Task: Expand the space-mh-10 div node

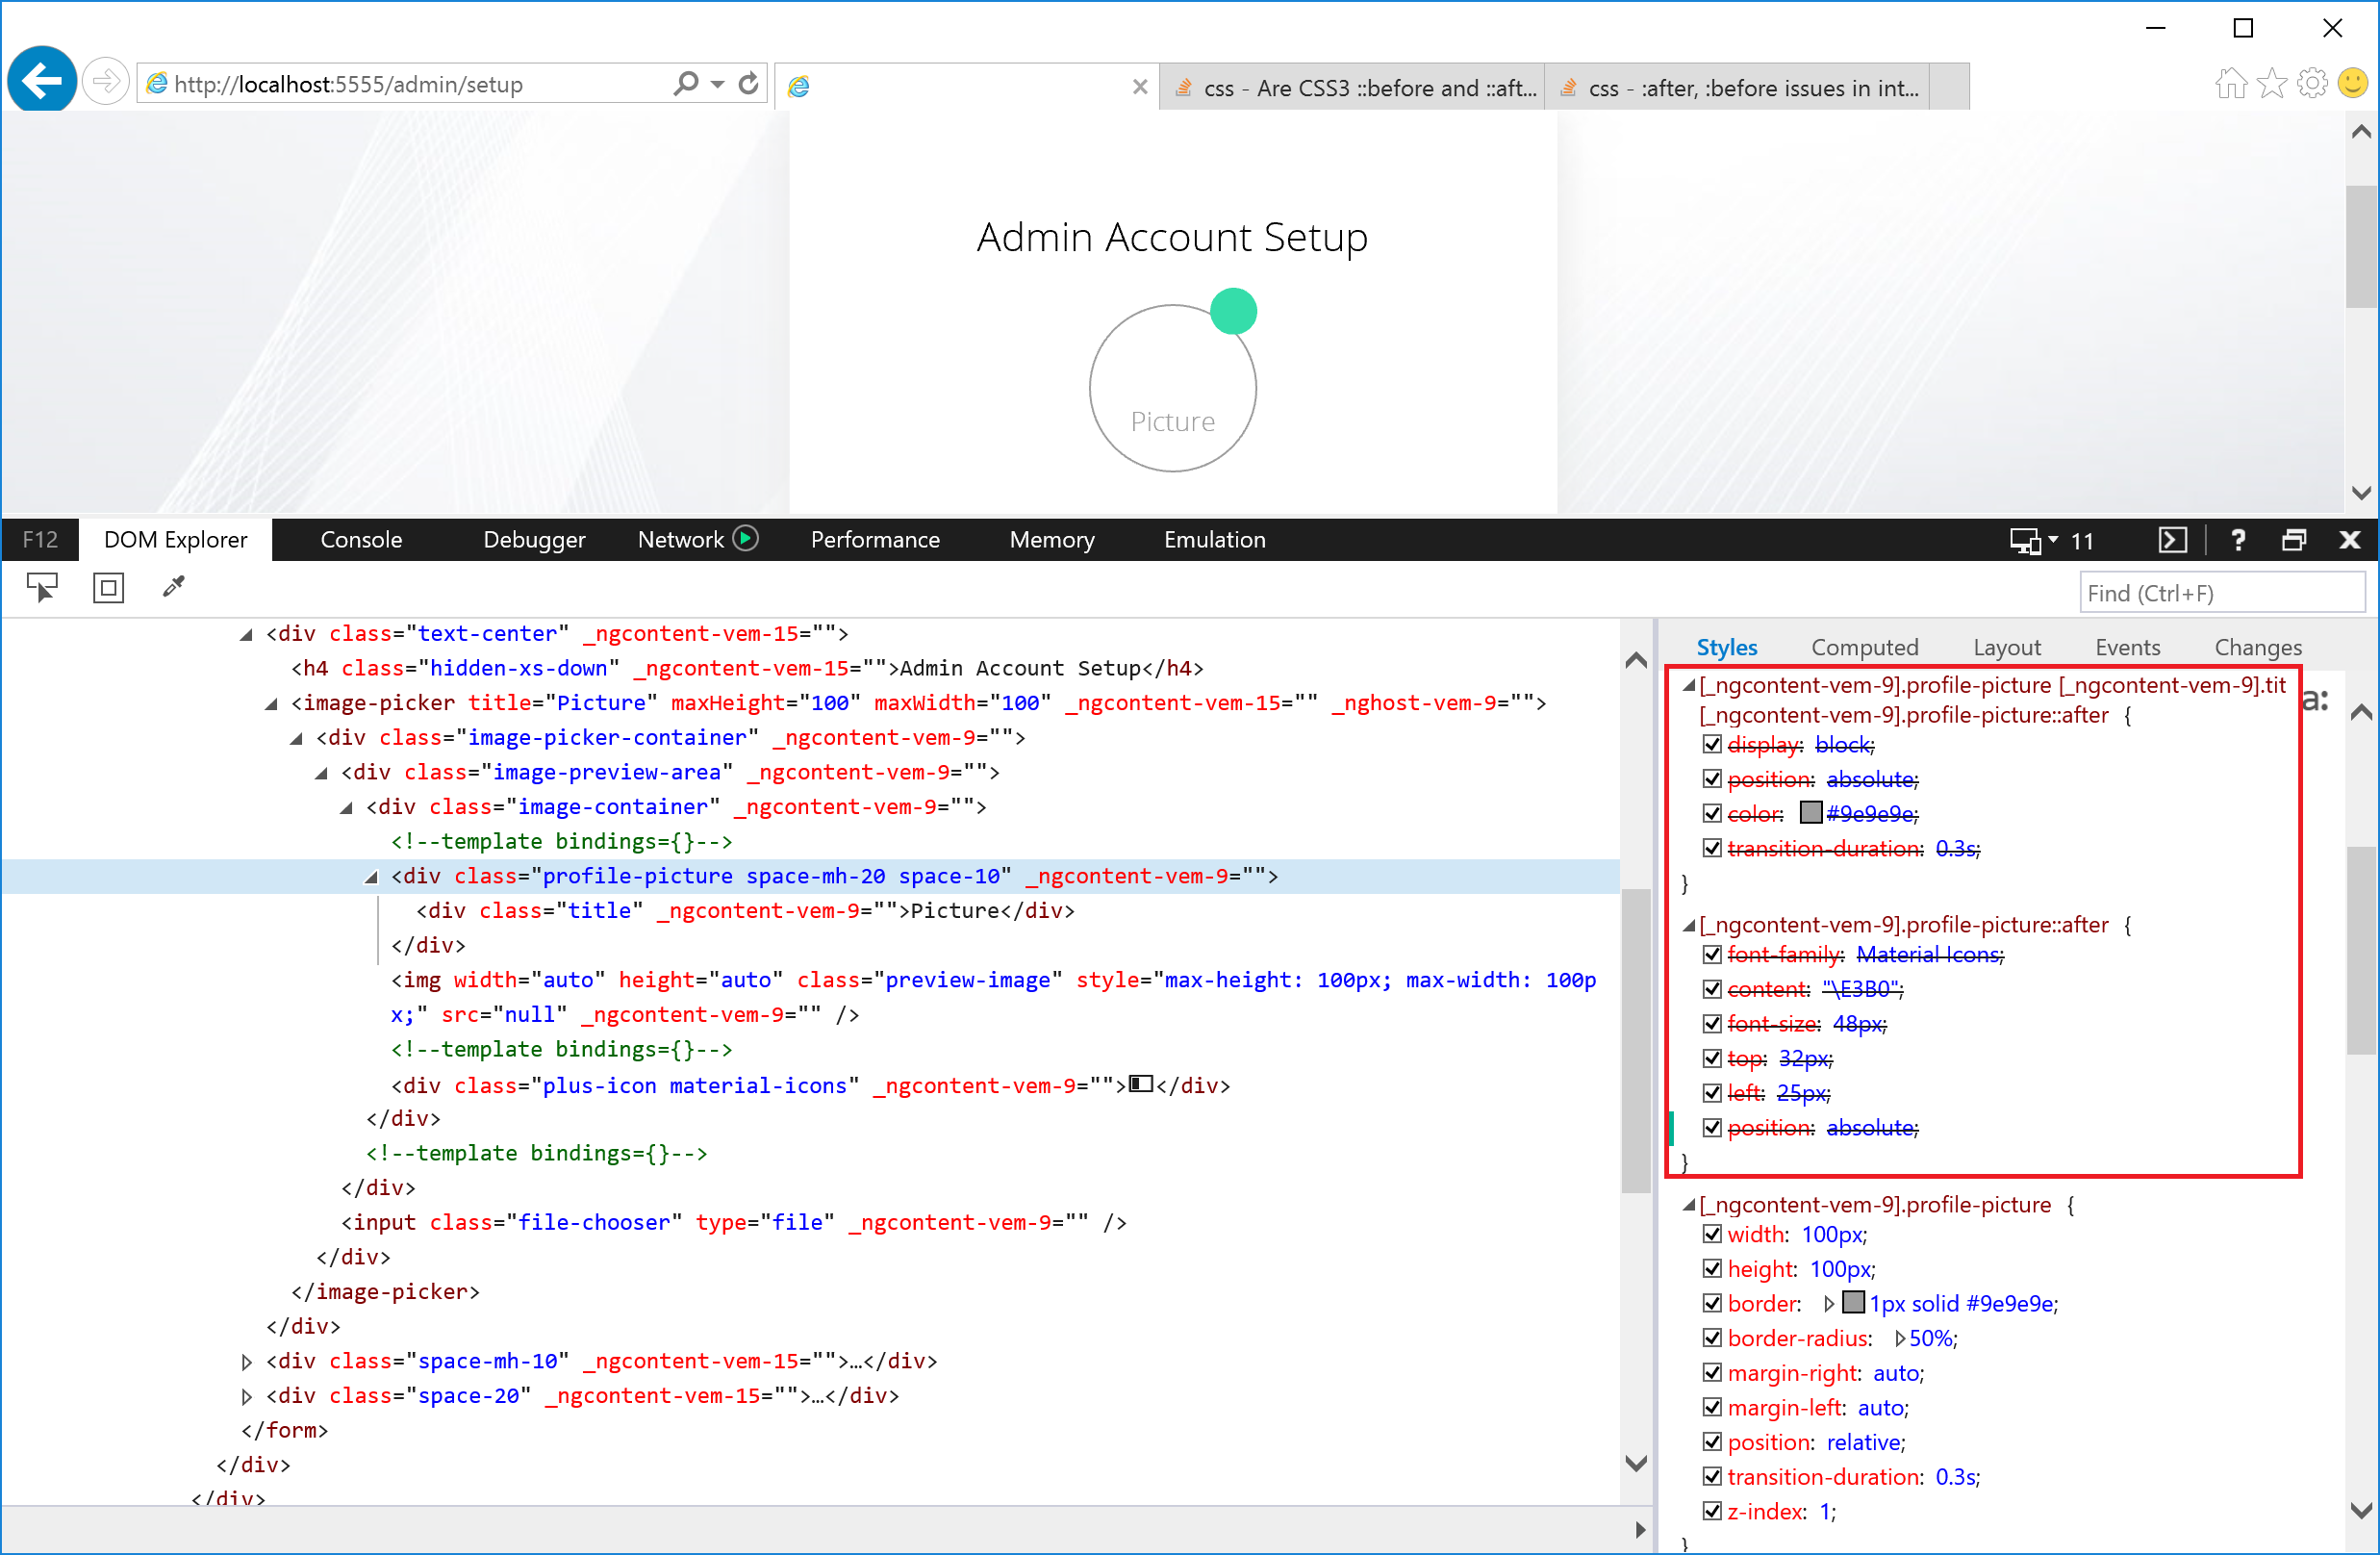Action: coord(247,1361)
